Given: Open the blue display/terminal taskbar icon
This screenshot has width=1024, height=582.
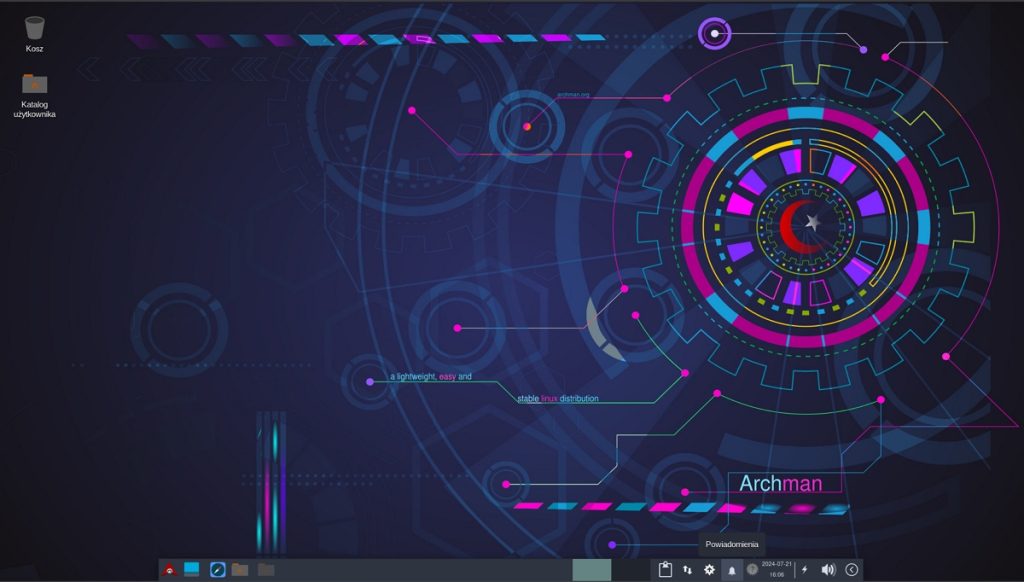Looking at the screenshot, I should [x=190, y=570].
